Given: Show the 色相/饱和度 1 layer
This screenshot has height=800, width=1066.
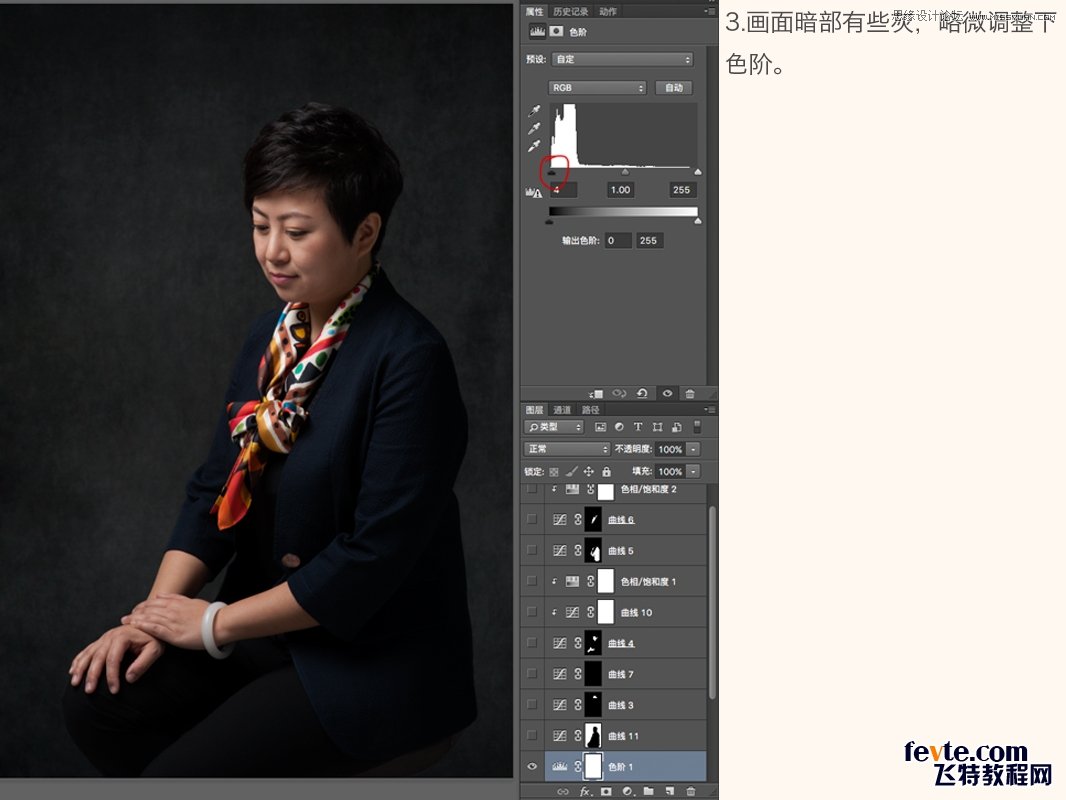Looking at the screenshot, I should (x=532, y=581).
